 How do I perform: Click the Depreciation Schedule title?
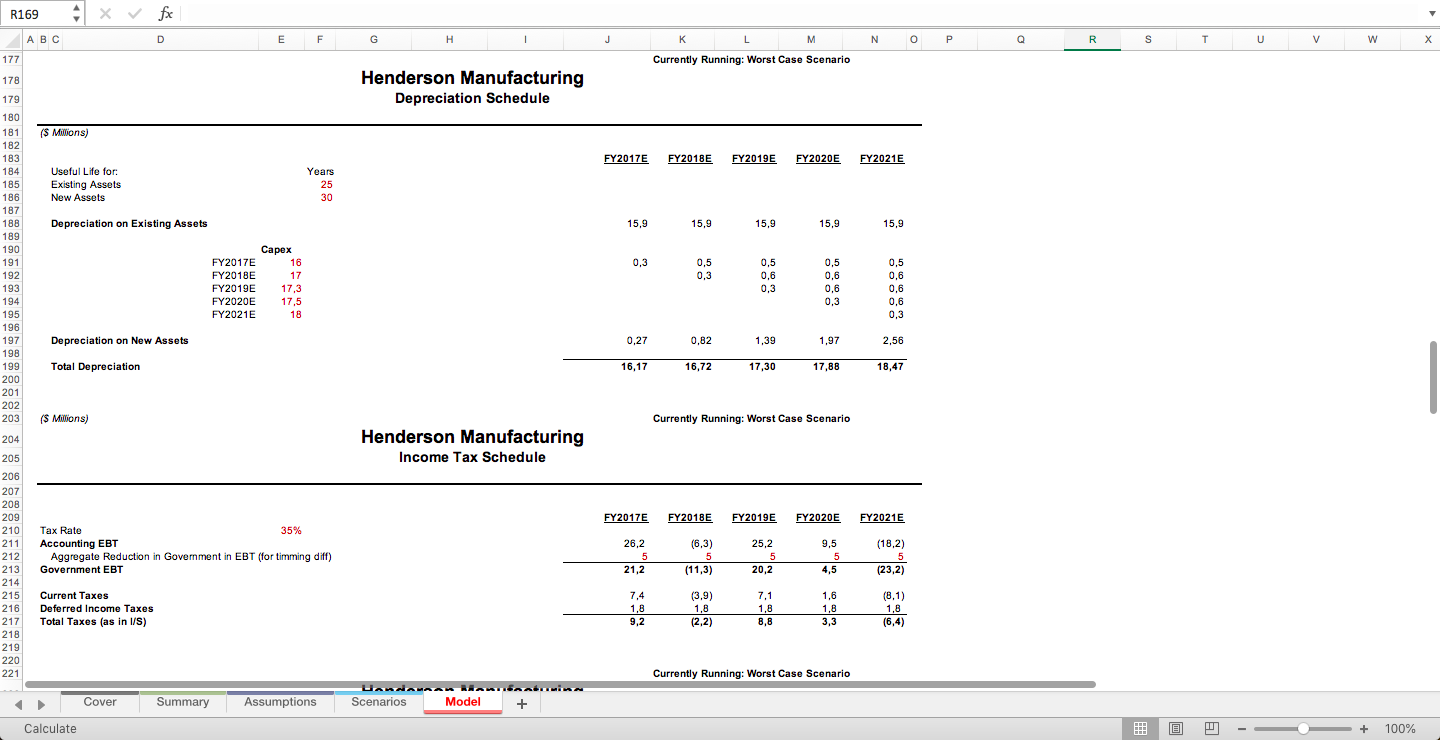tap(472, 98)
